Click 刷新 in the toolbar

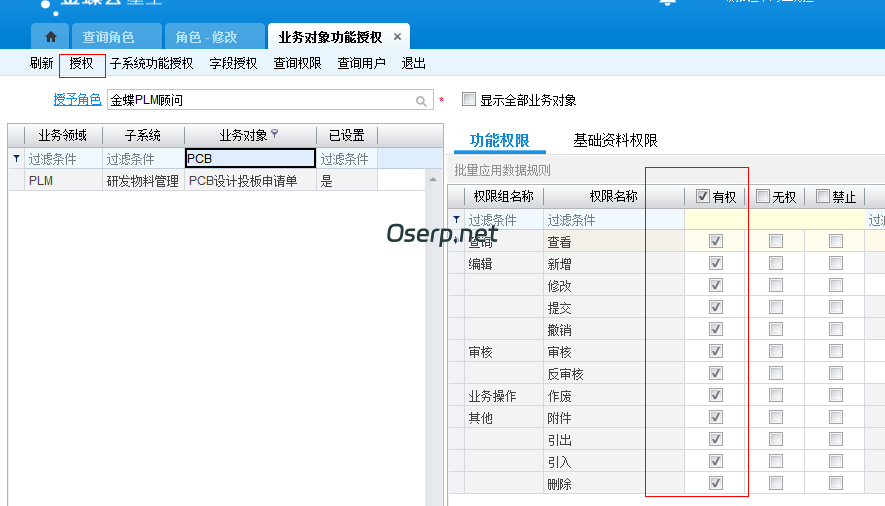click(42, 63)
